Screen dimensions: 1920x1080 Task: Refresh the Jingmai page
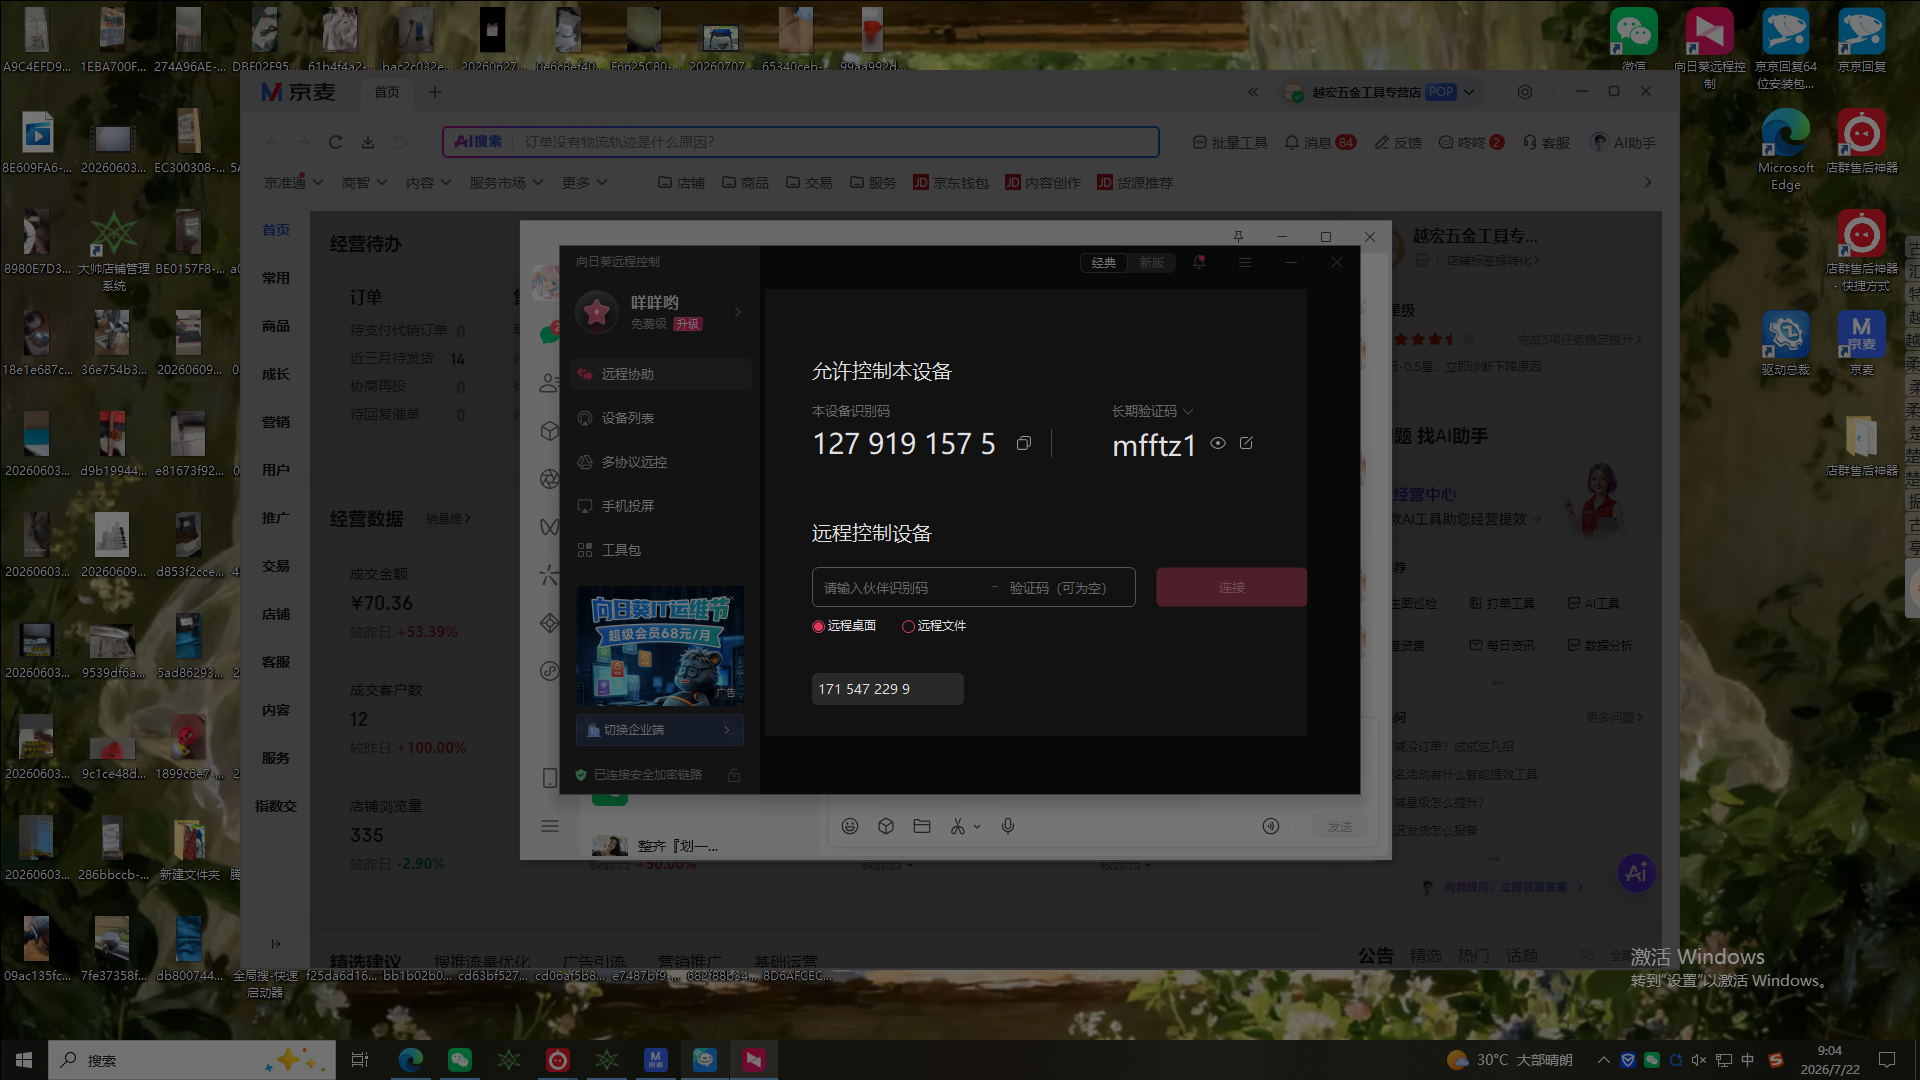click(x=336, y=142)
